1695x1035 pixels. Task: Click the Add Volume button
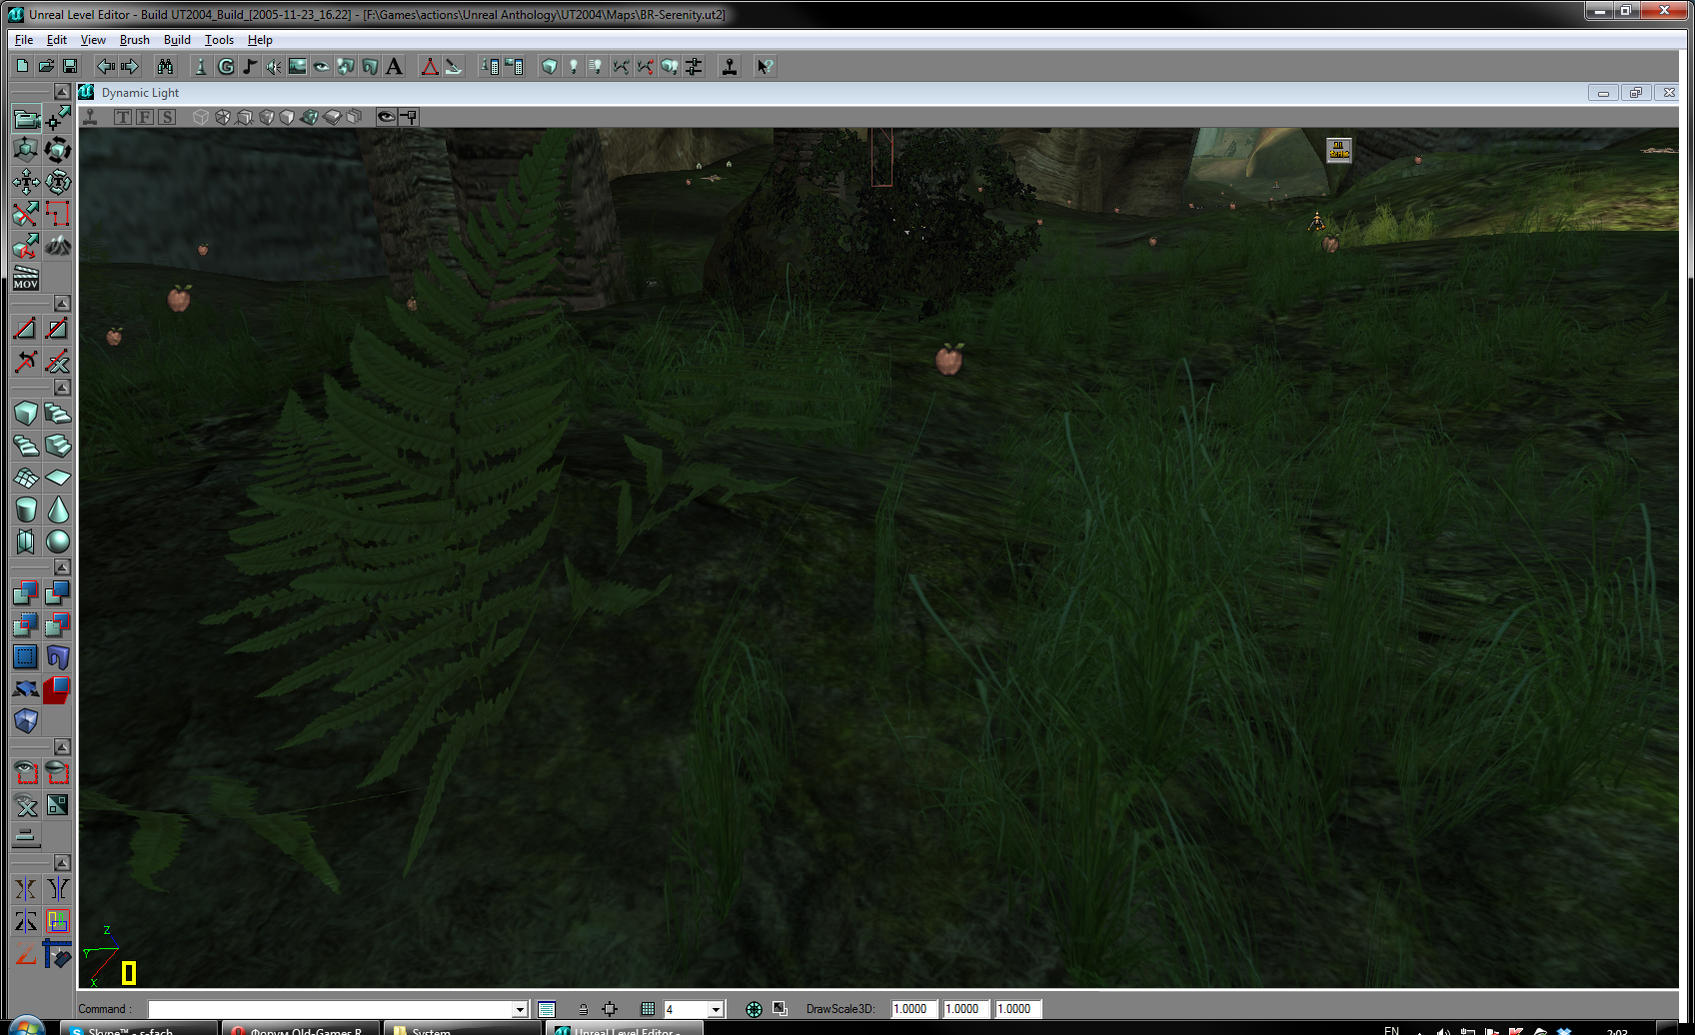(x=26, y=721)
